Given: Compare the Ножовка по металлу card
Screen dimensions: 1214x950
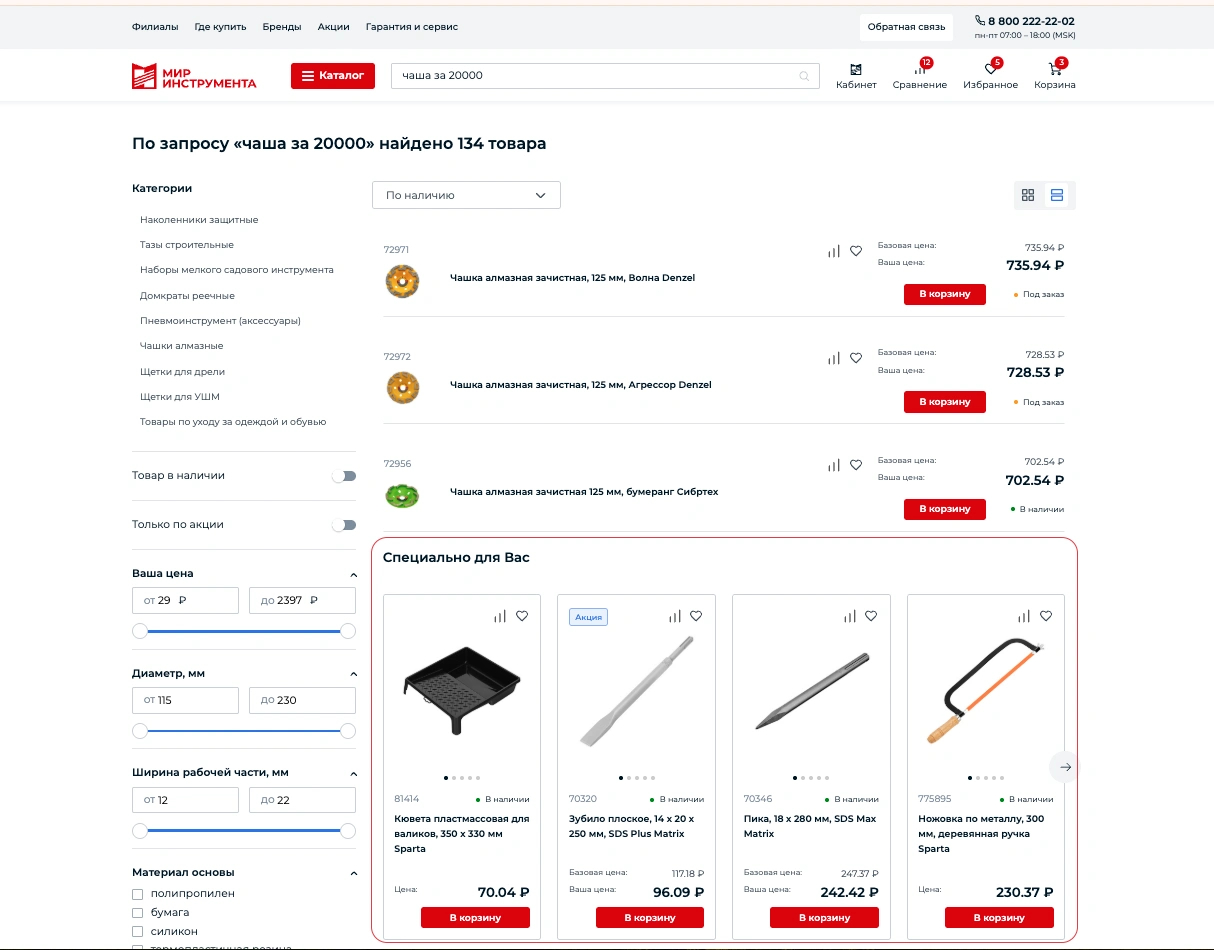Looking at the screenshot, I should 1024,616.
